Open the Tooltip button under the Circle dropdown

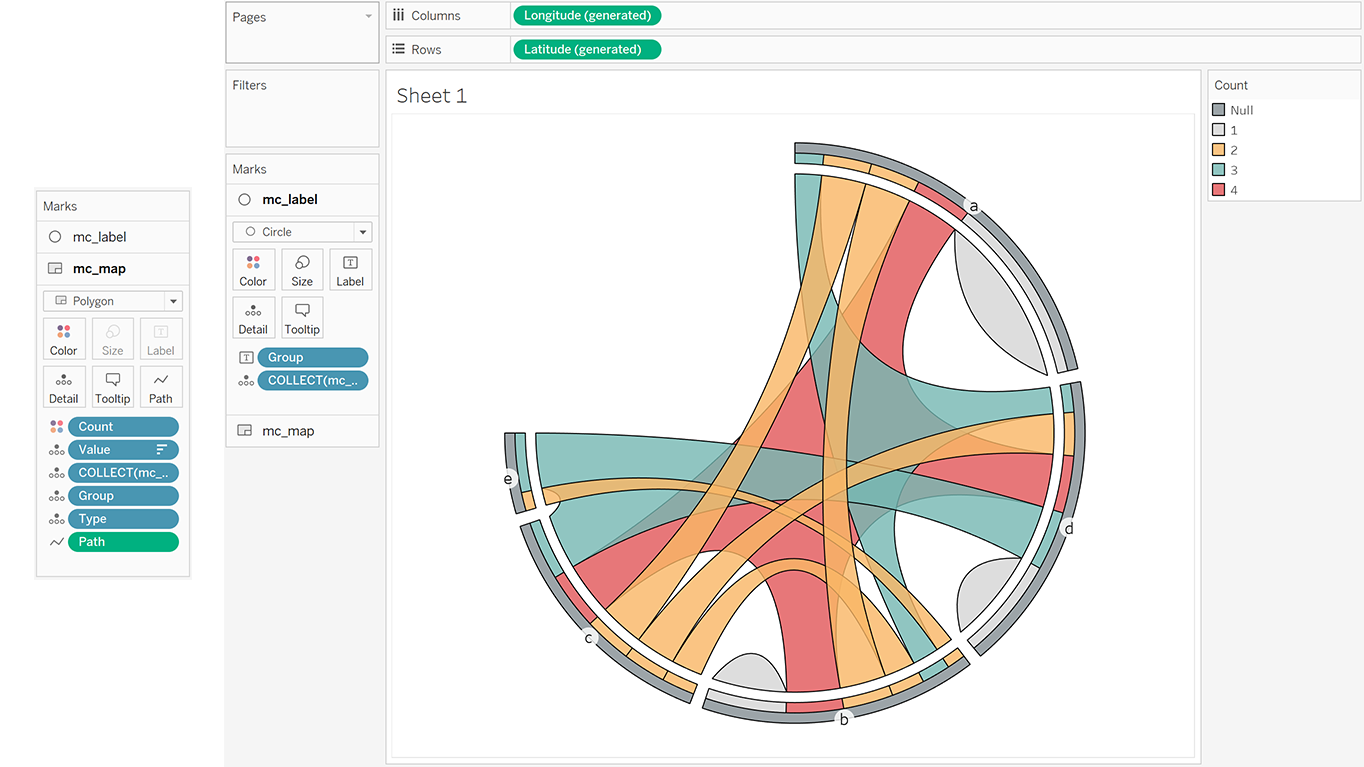tap(302, 317)
